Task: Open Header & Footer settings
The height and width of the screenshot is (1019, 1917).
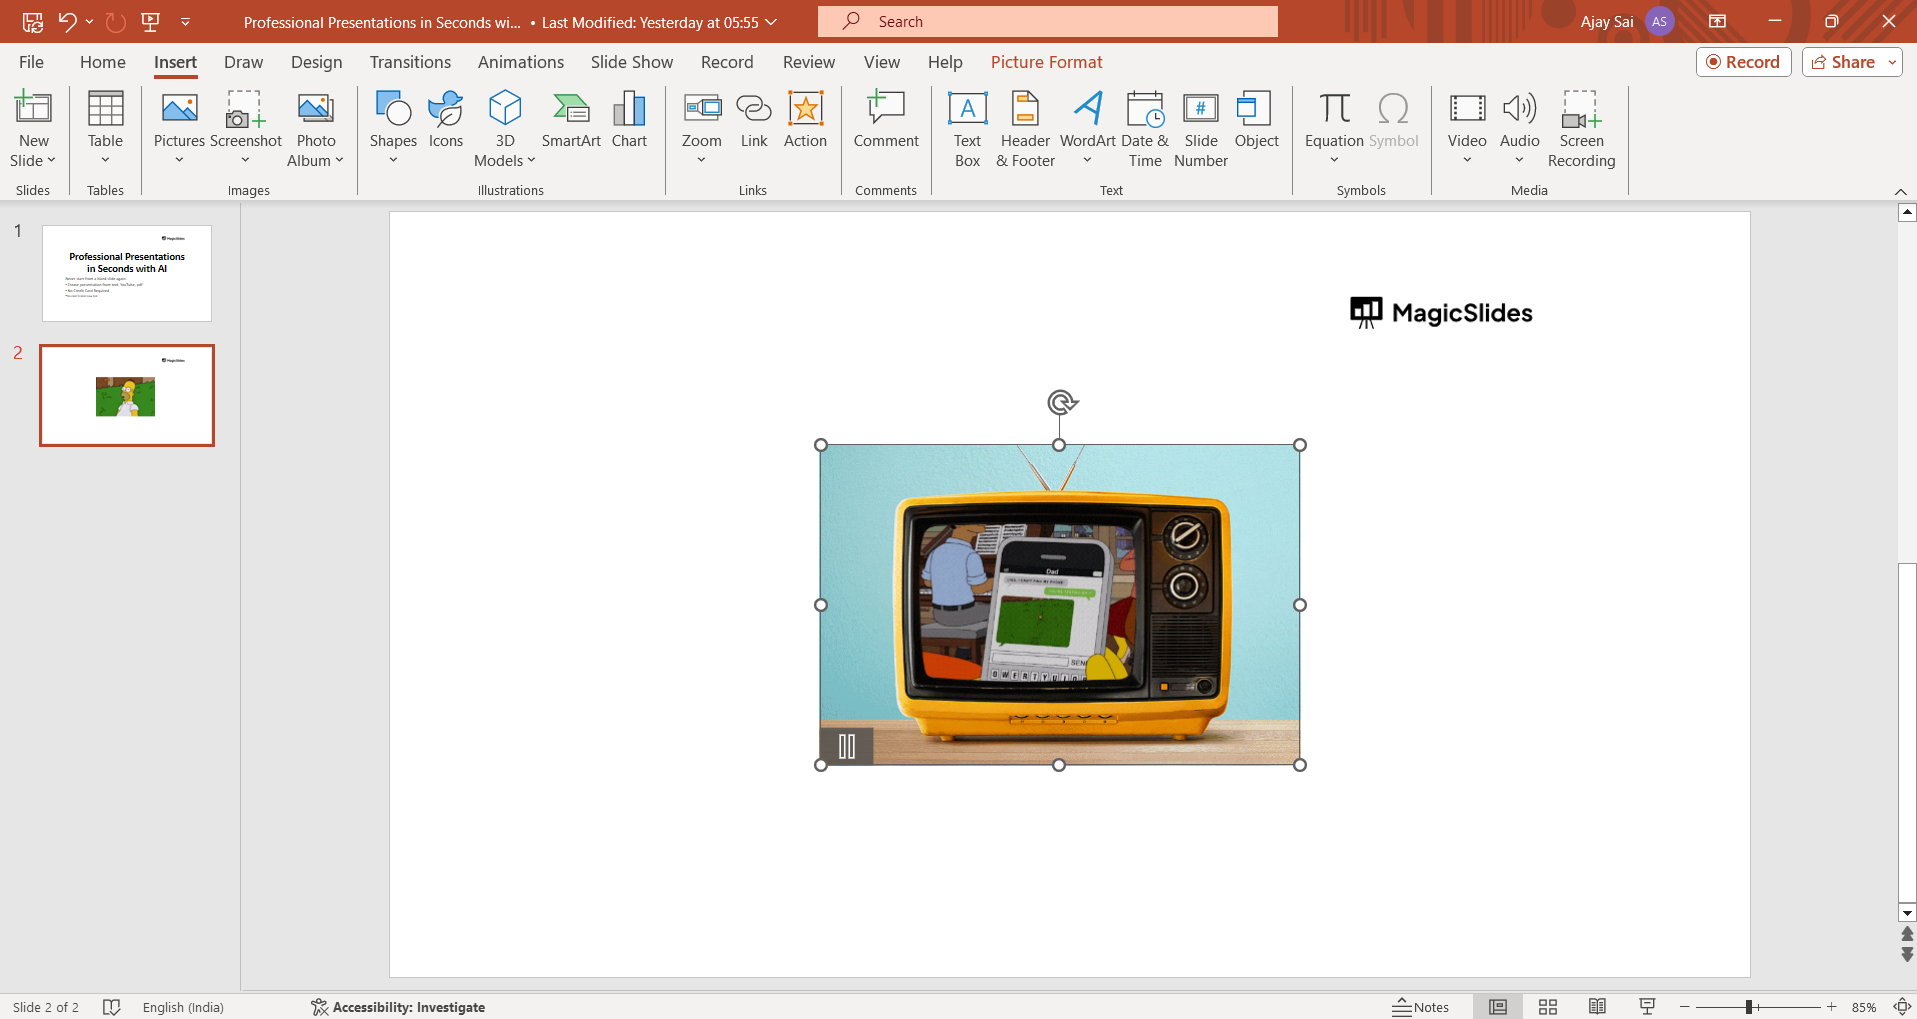Action: coord(1025,130)
